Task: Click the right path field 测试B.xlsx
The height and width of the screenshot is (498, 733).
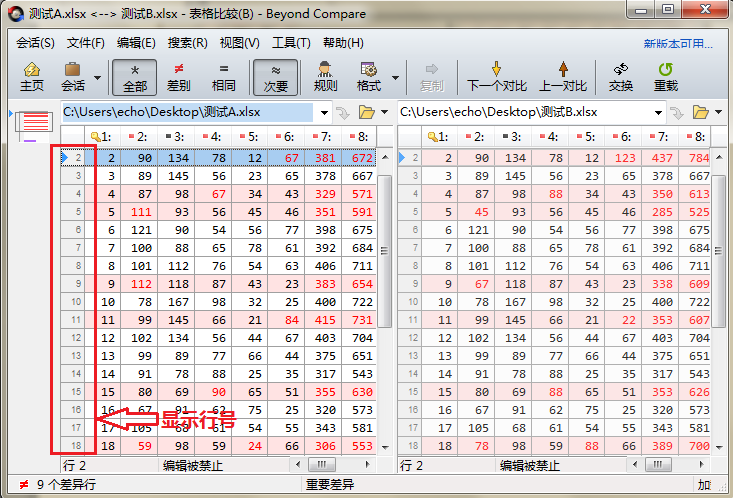Action: coord(524,112)
